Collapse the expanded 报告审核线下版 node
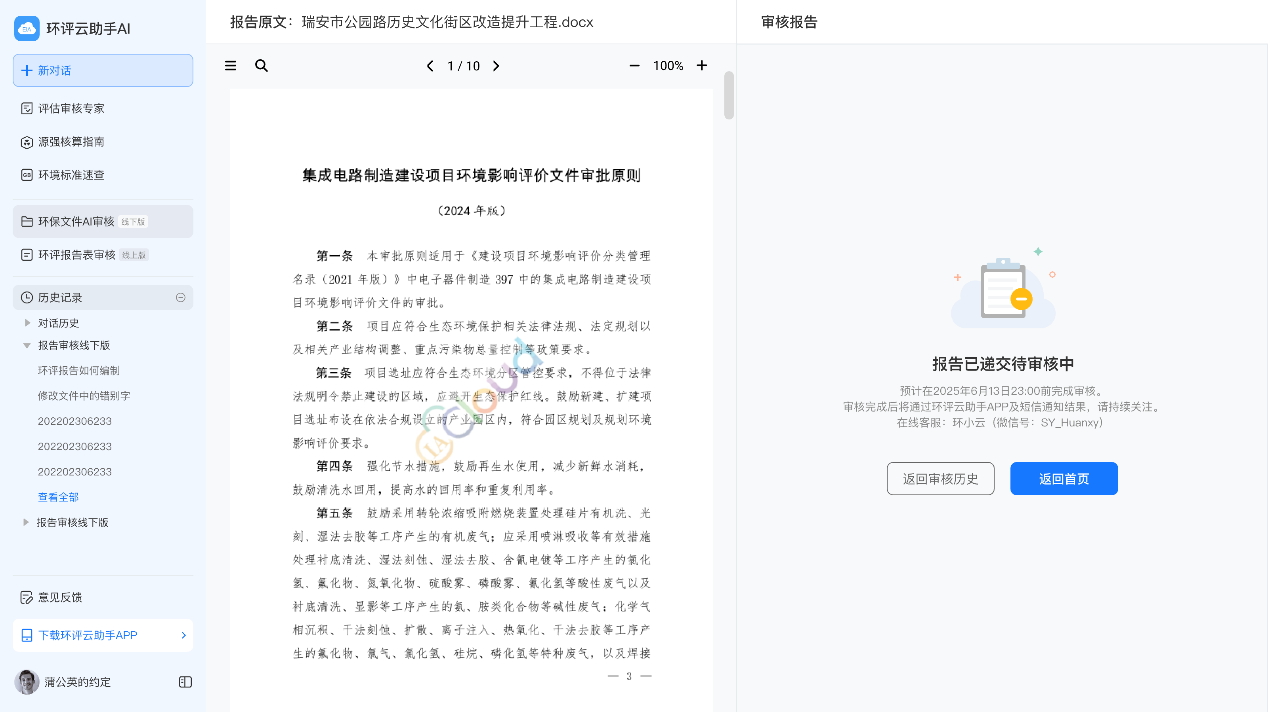 27,345
